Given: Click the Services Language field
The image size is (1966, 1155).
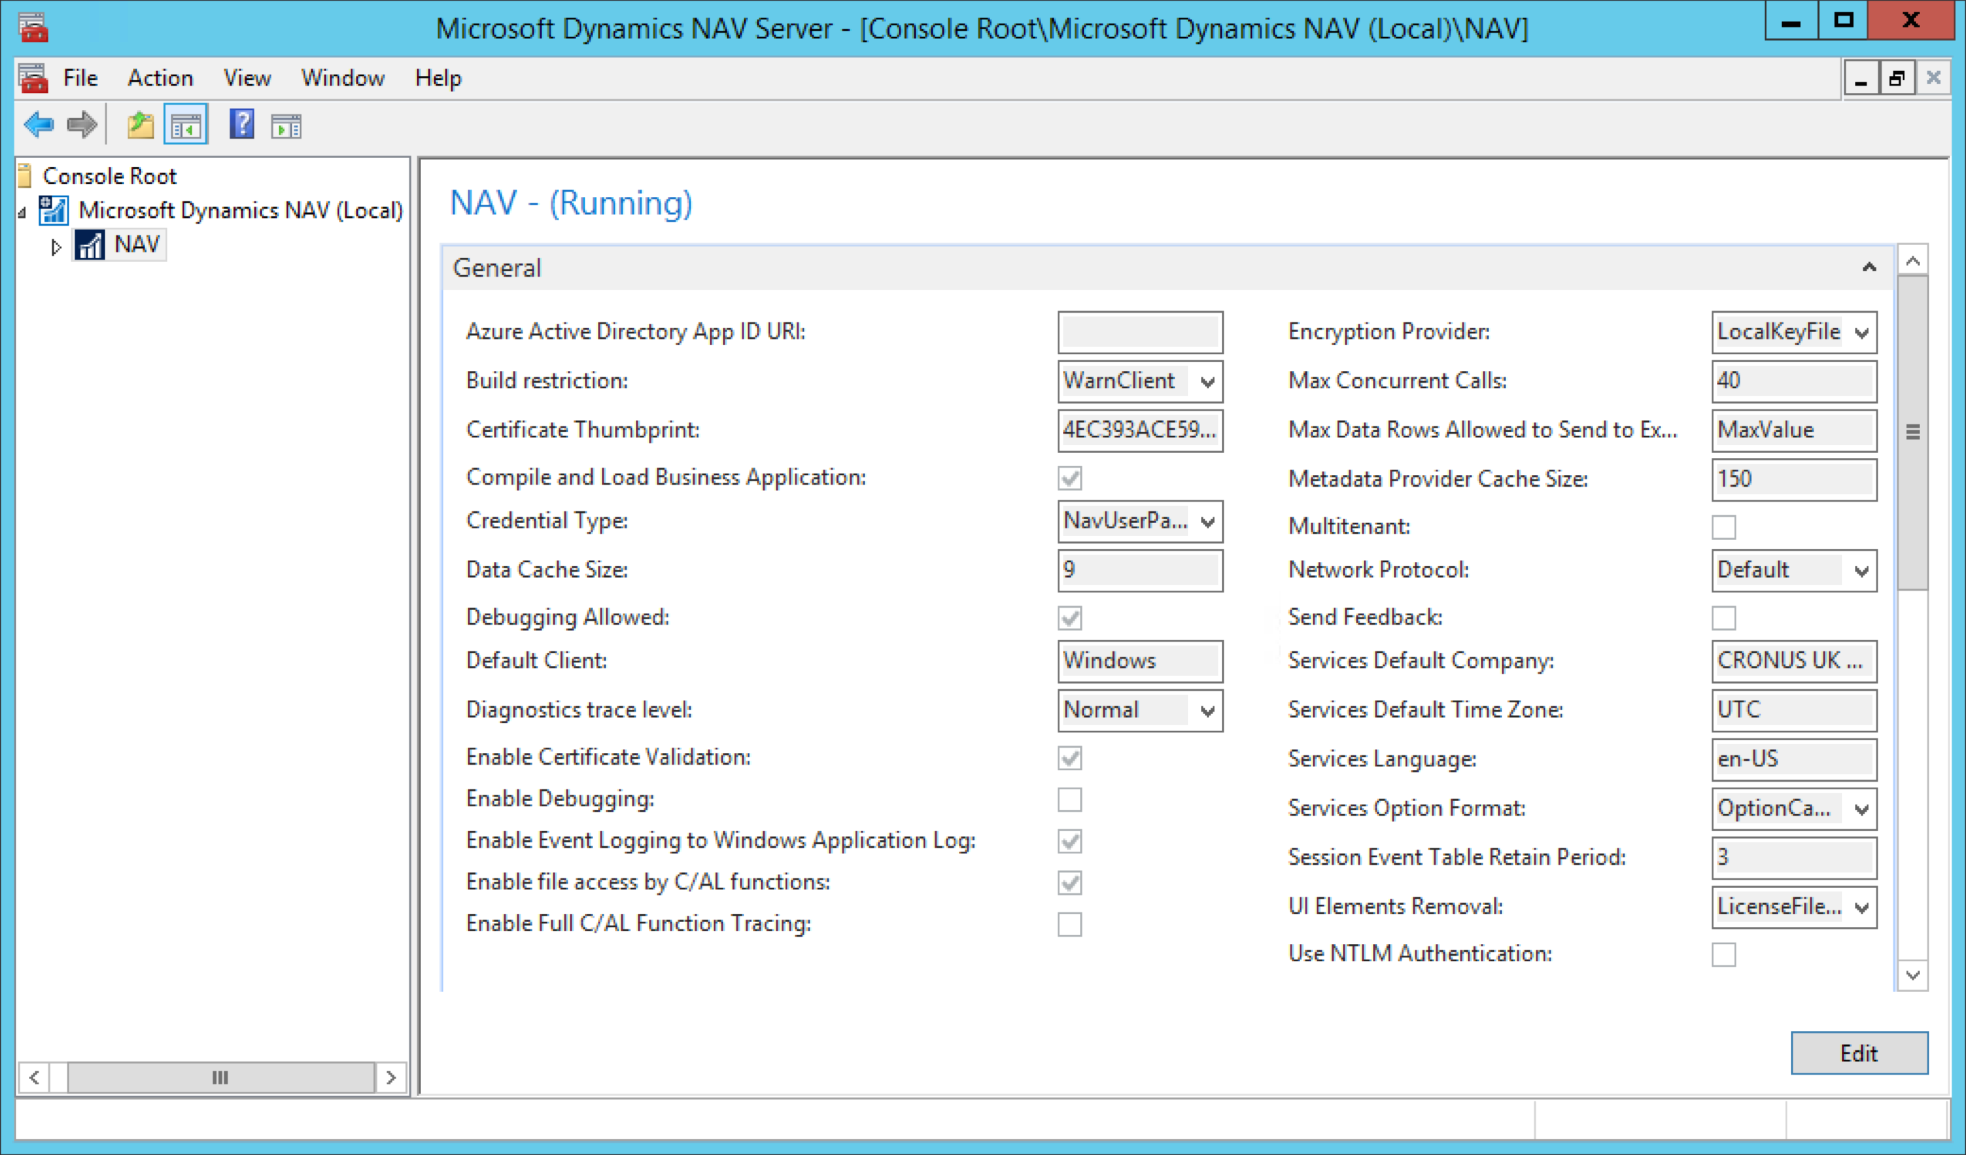Looking at the screenshot, I should point(1794,759).
